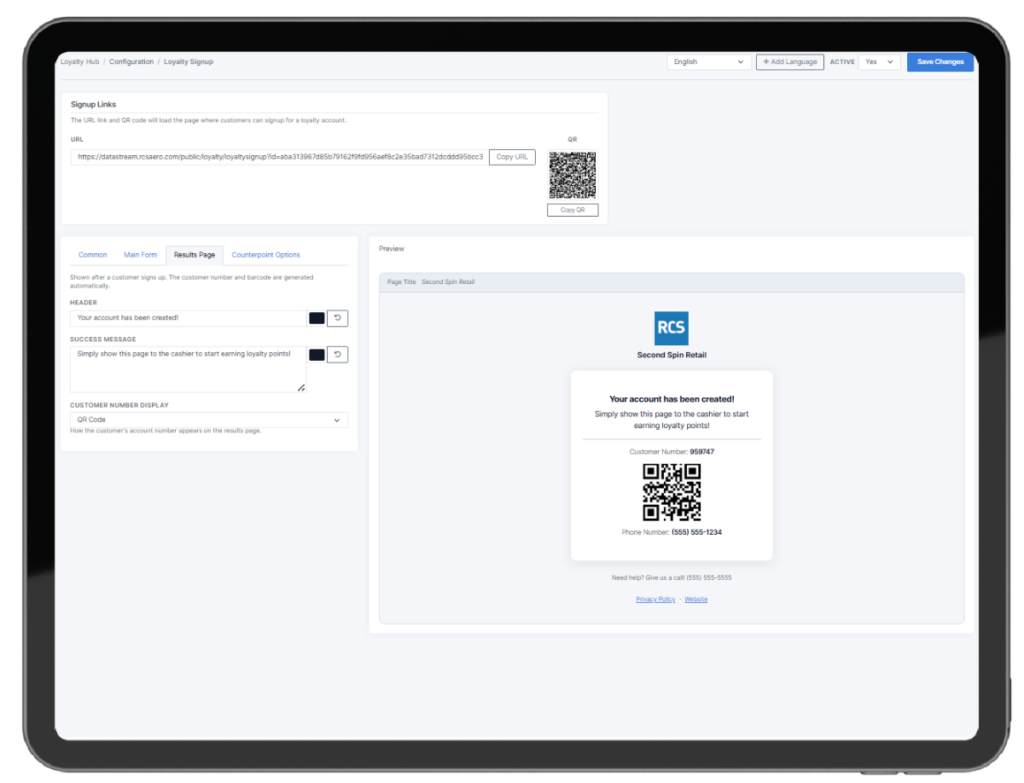Click the Copy QR button
This screenshot has height=783, width=1024.
click(572, 210)
